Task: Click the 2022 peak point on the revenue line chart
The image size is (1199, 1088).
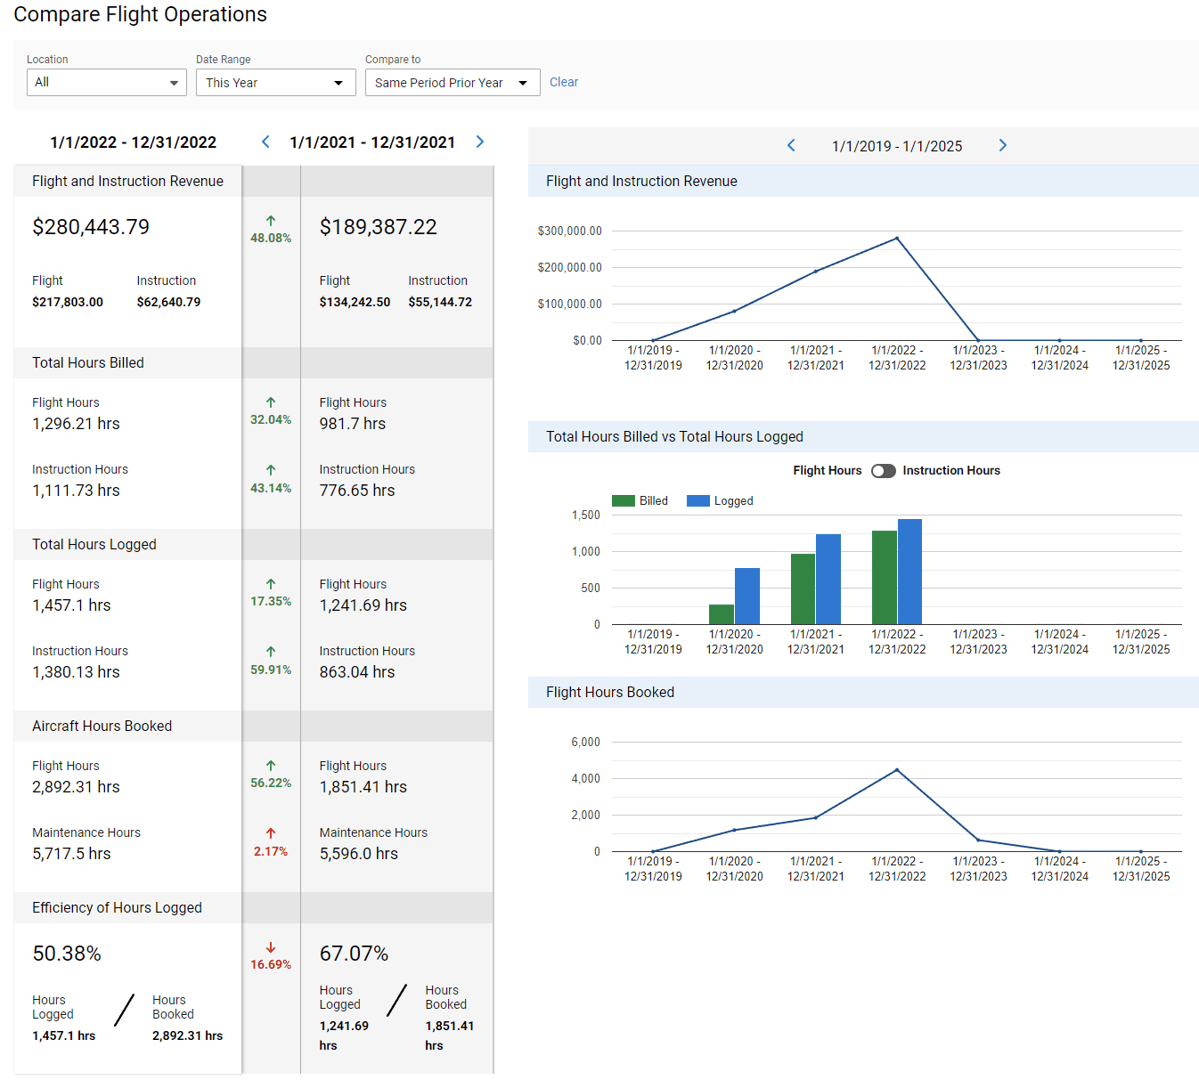Action: click(x=897, y=239)
